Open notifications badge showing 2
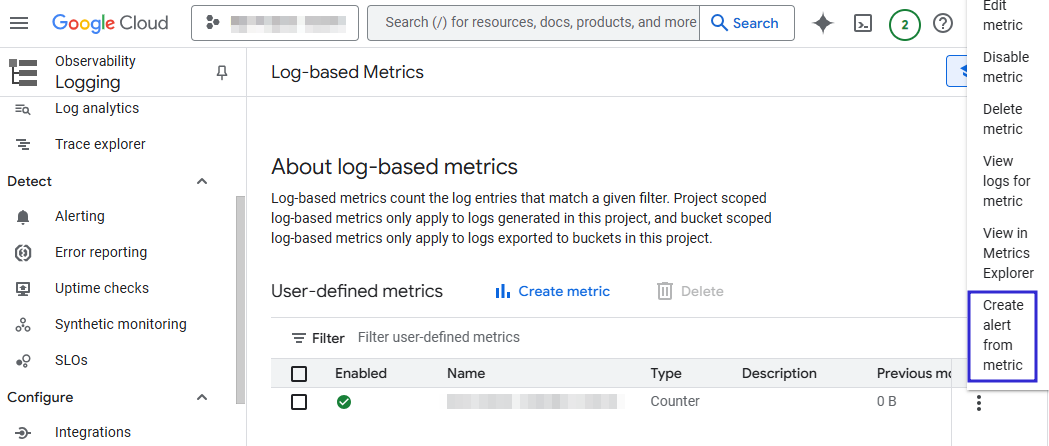Viewport: 1049px width, 446px height. [904, 25]
